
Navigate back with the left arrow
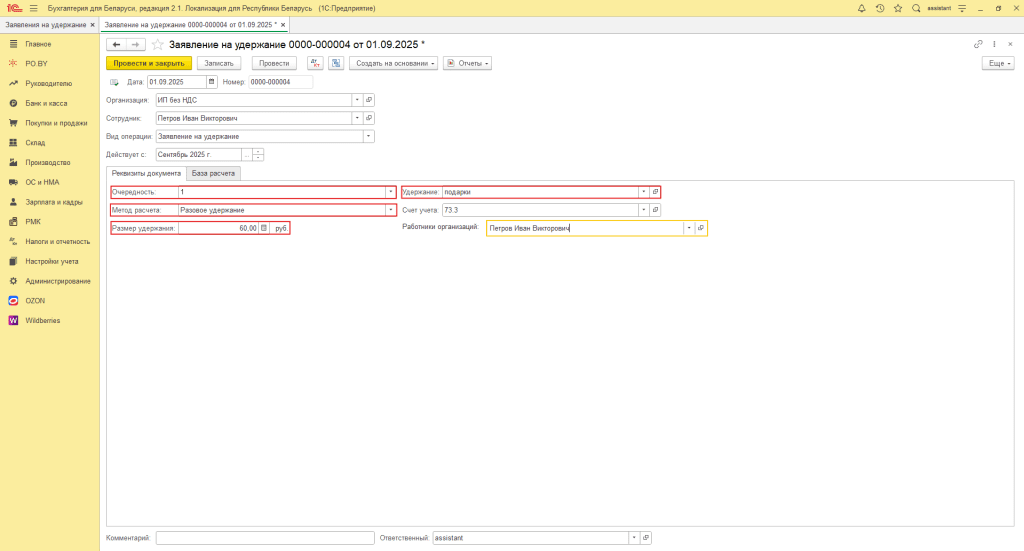(116, 44)
